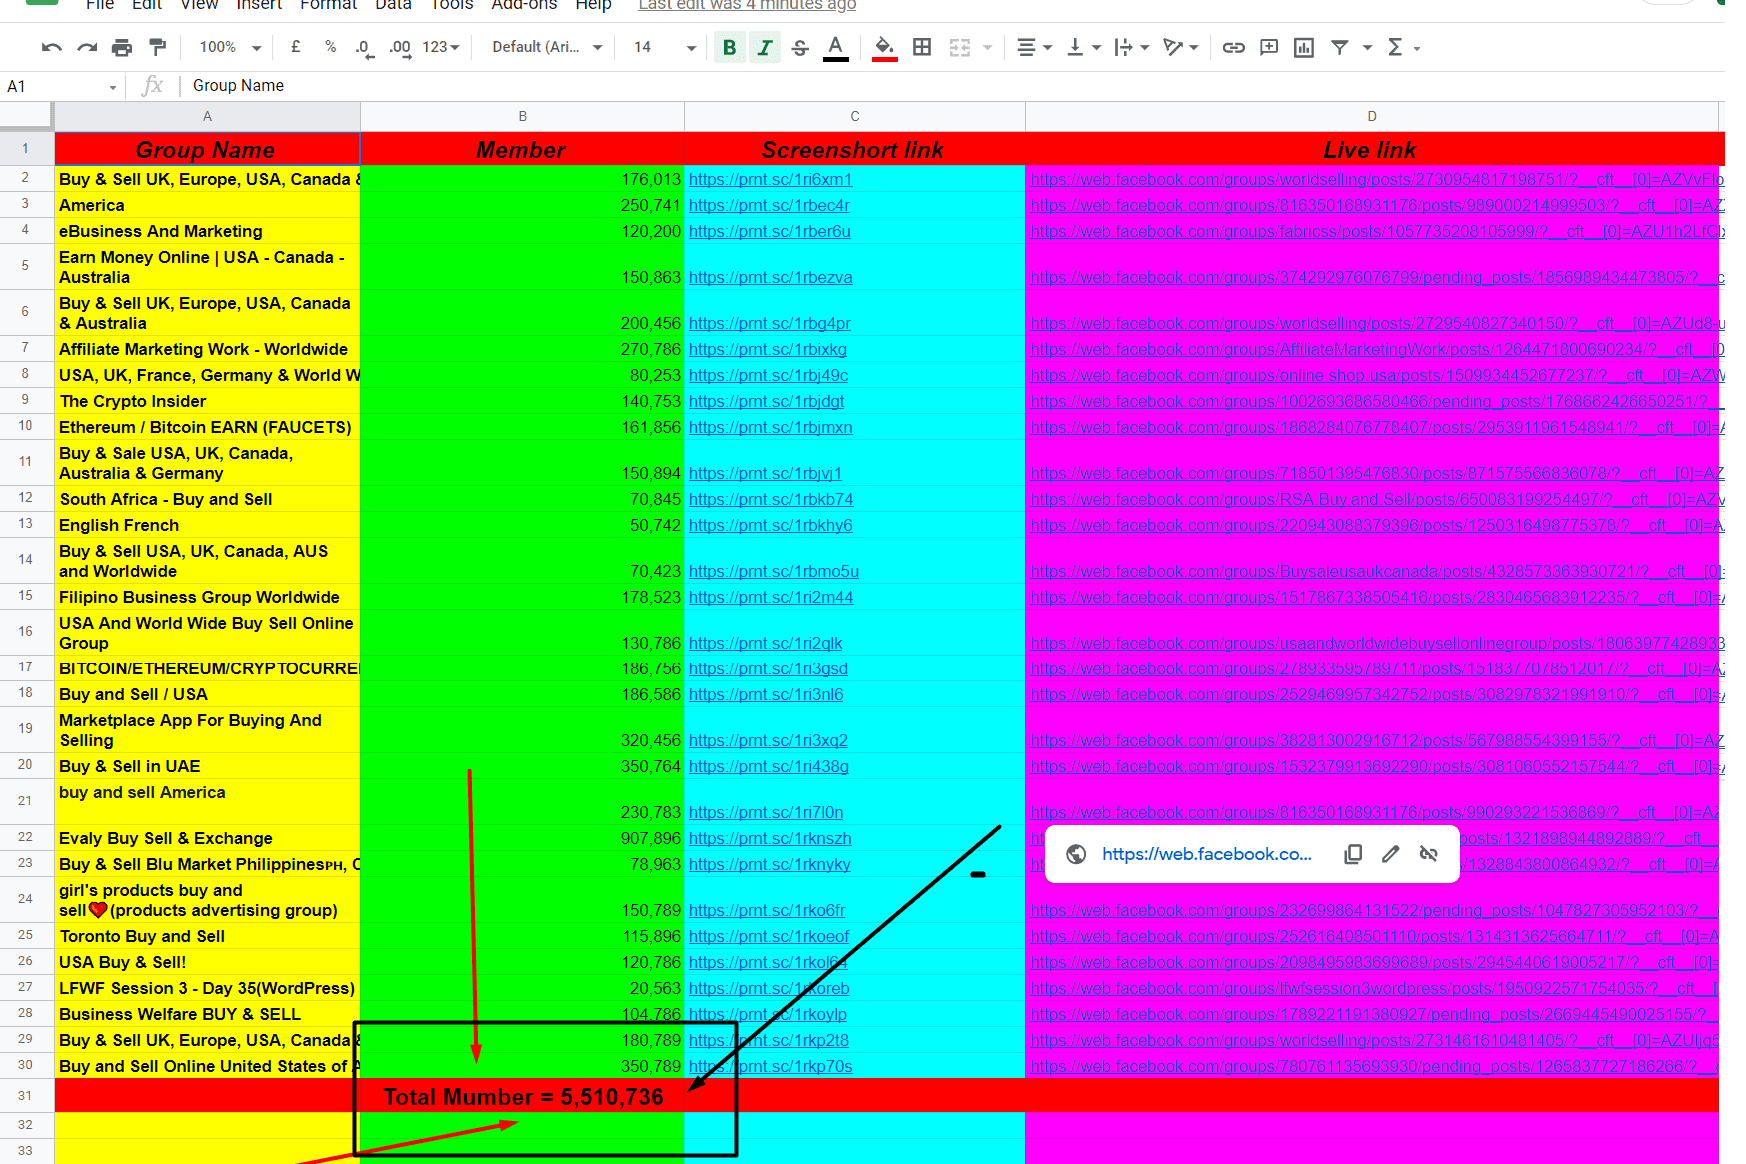Screen dimensions: 1746x1164
Task: Copy link icon in the link popup
Action: [x=1353, y=854]
